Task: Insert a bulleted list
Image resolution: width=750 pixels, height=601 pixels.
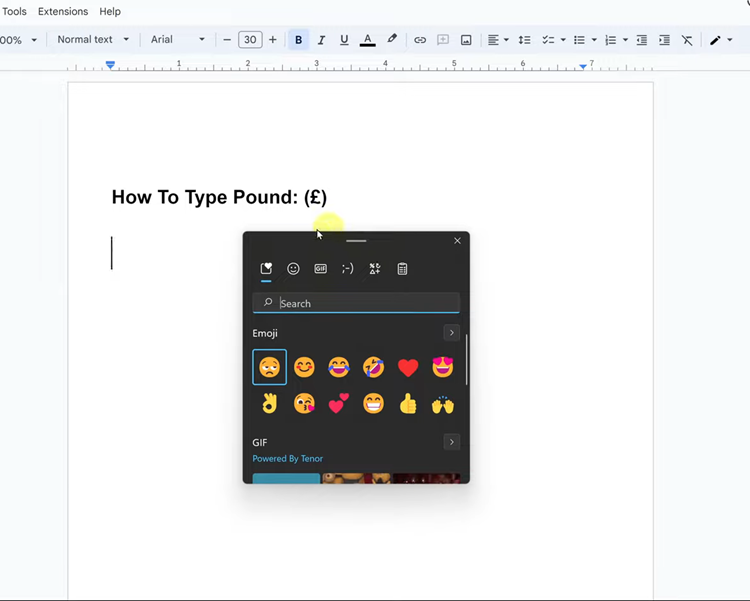Action: (579, 40)
